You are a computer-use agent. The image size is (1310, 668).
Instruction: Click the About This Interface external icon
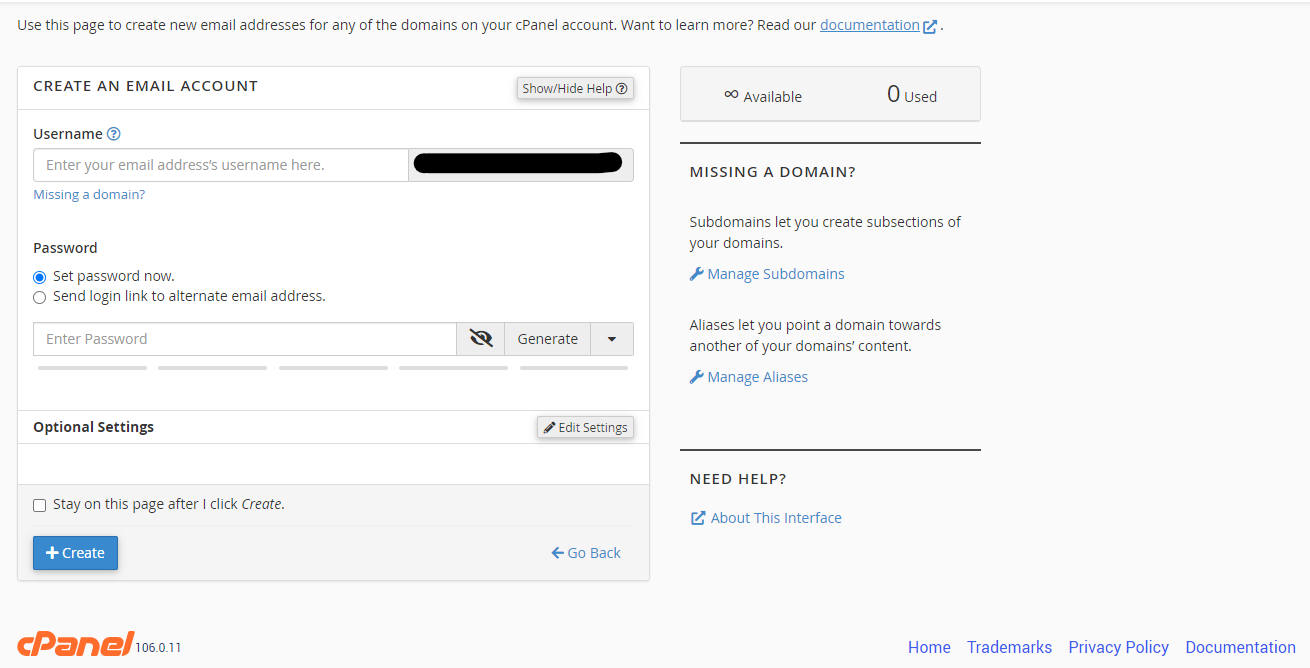(x=698, y=518)
